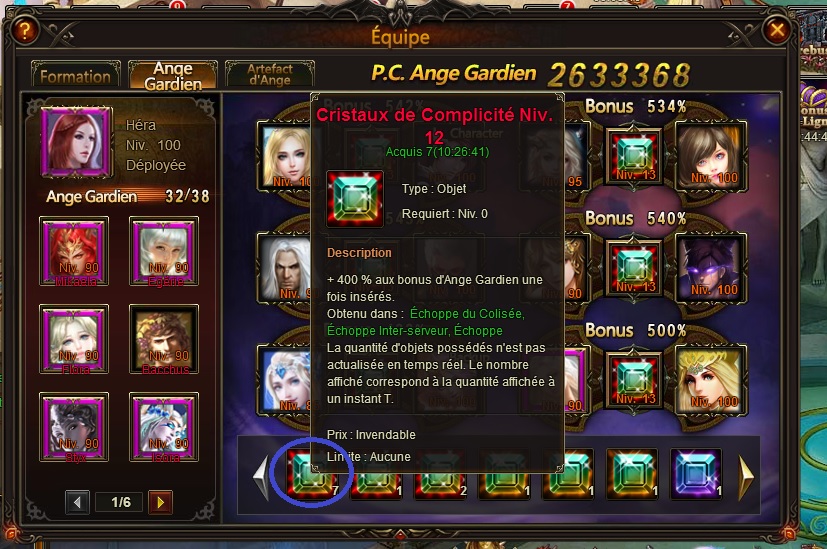Screen dimensions: 827x549
Task: Click the Niv. 13 crystal beside Bonus 540%
Action: pyautogui.click(x=634, y=268)
